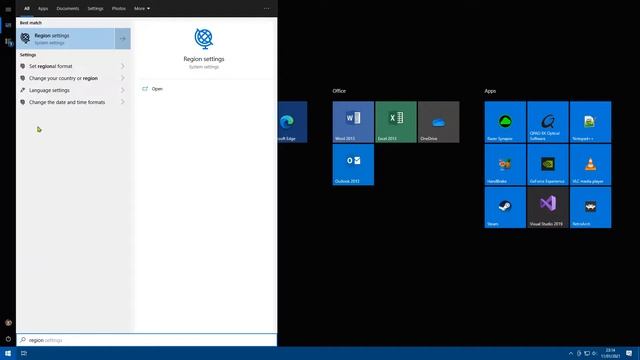Show hidden system tray icons
Image resolution: width=640 pixels, height=360 pixels.
pyautogui.click(x=571, y=353)
